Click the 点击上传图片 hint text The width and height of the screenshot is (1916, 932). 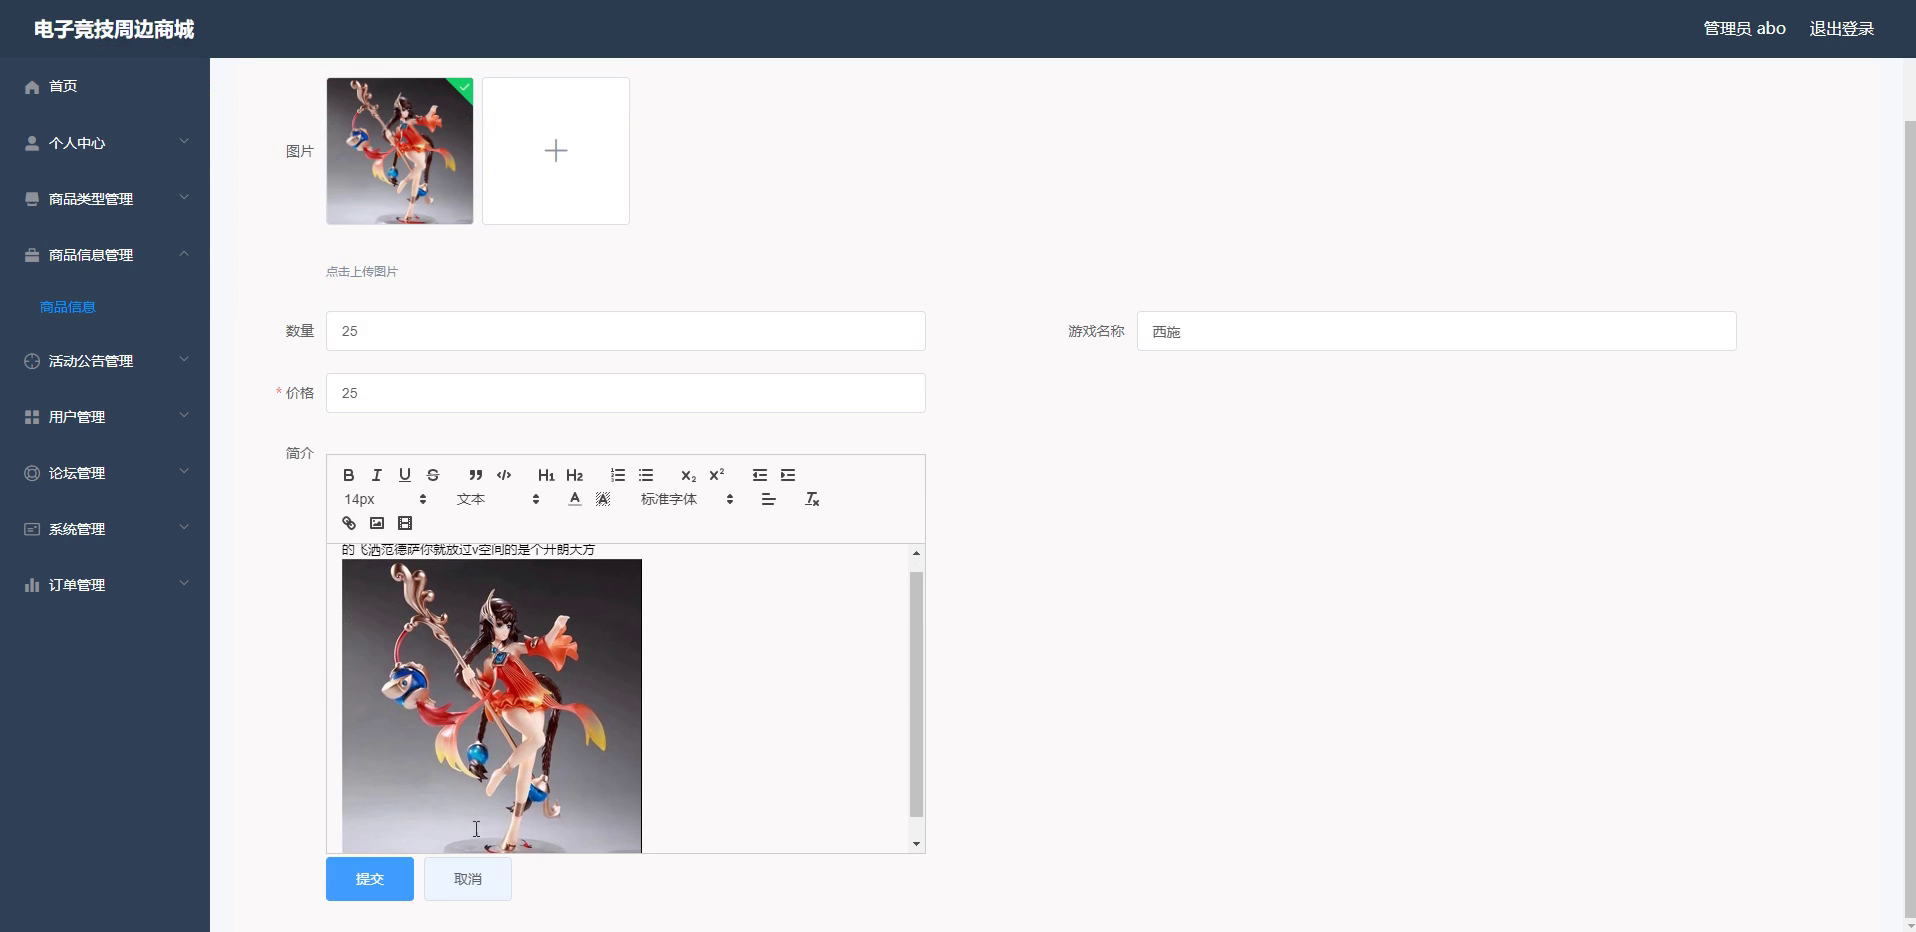click(x=362, y=272)
